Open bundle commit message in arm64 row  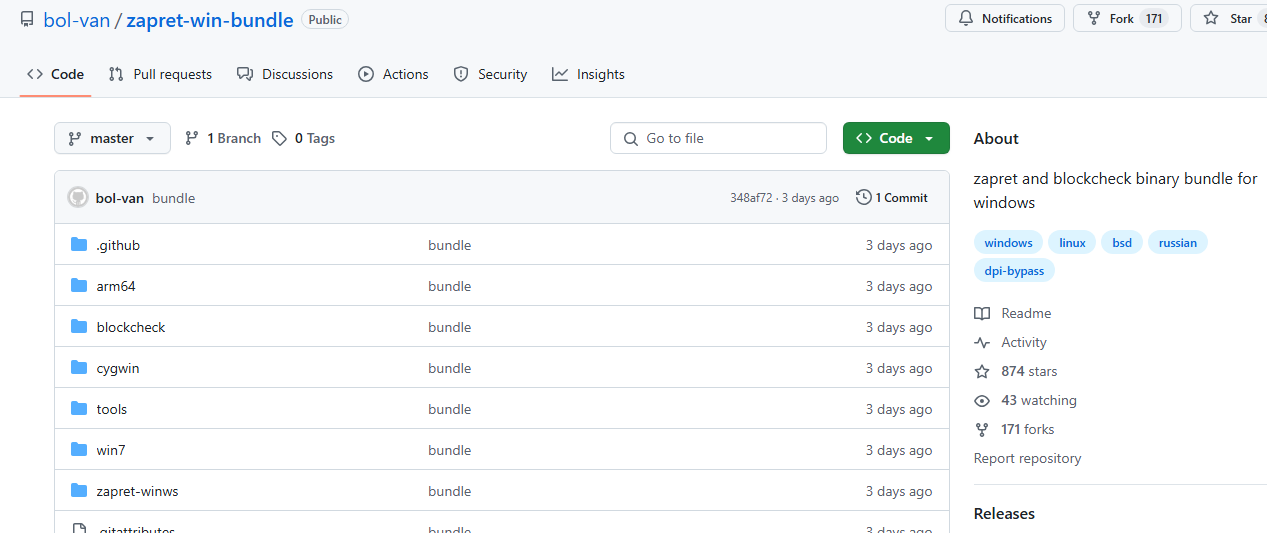coord(449,286)
